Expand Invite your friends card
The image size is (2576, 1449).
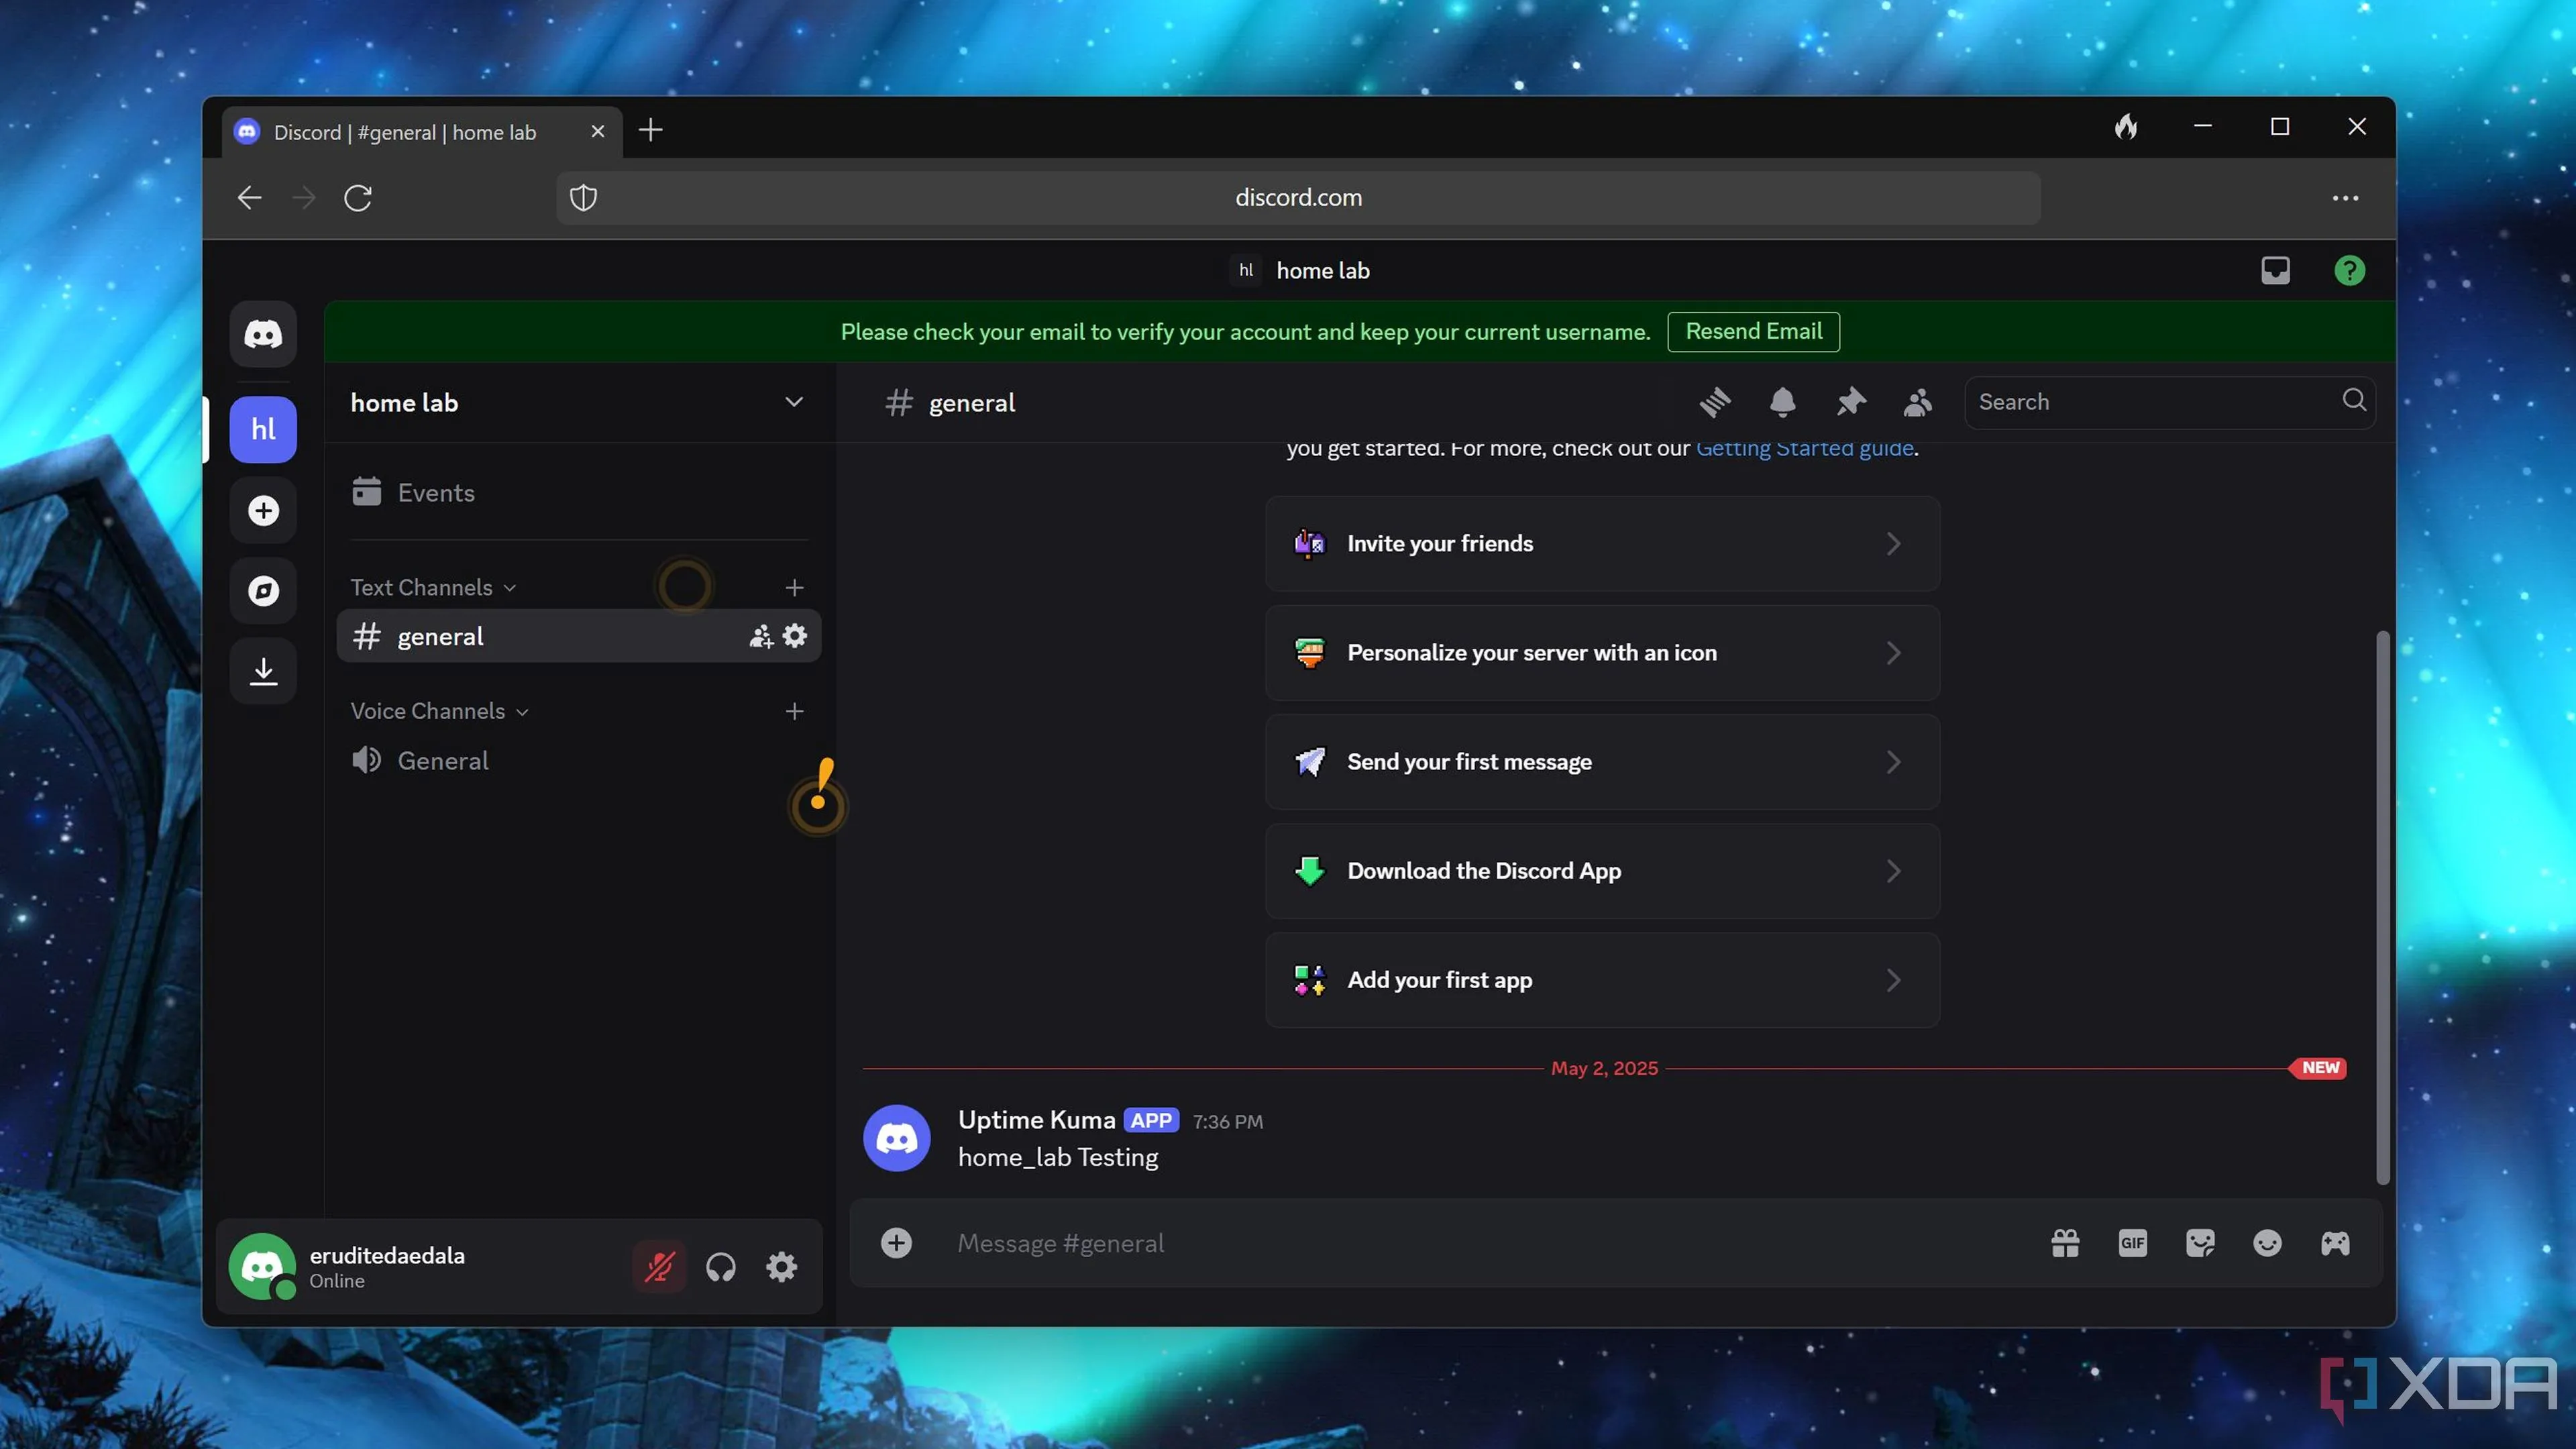(x=1602, y=543)
